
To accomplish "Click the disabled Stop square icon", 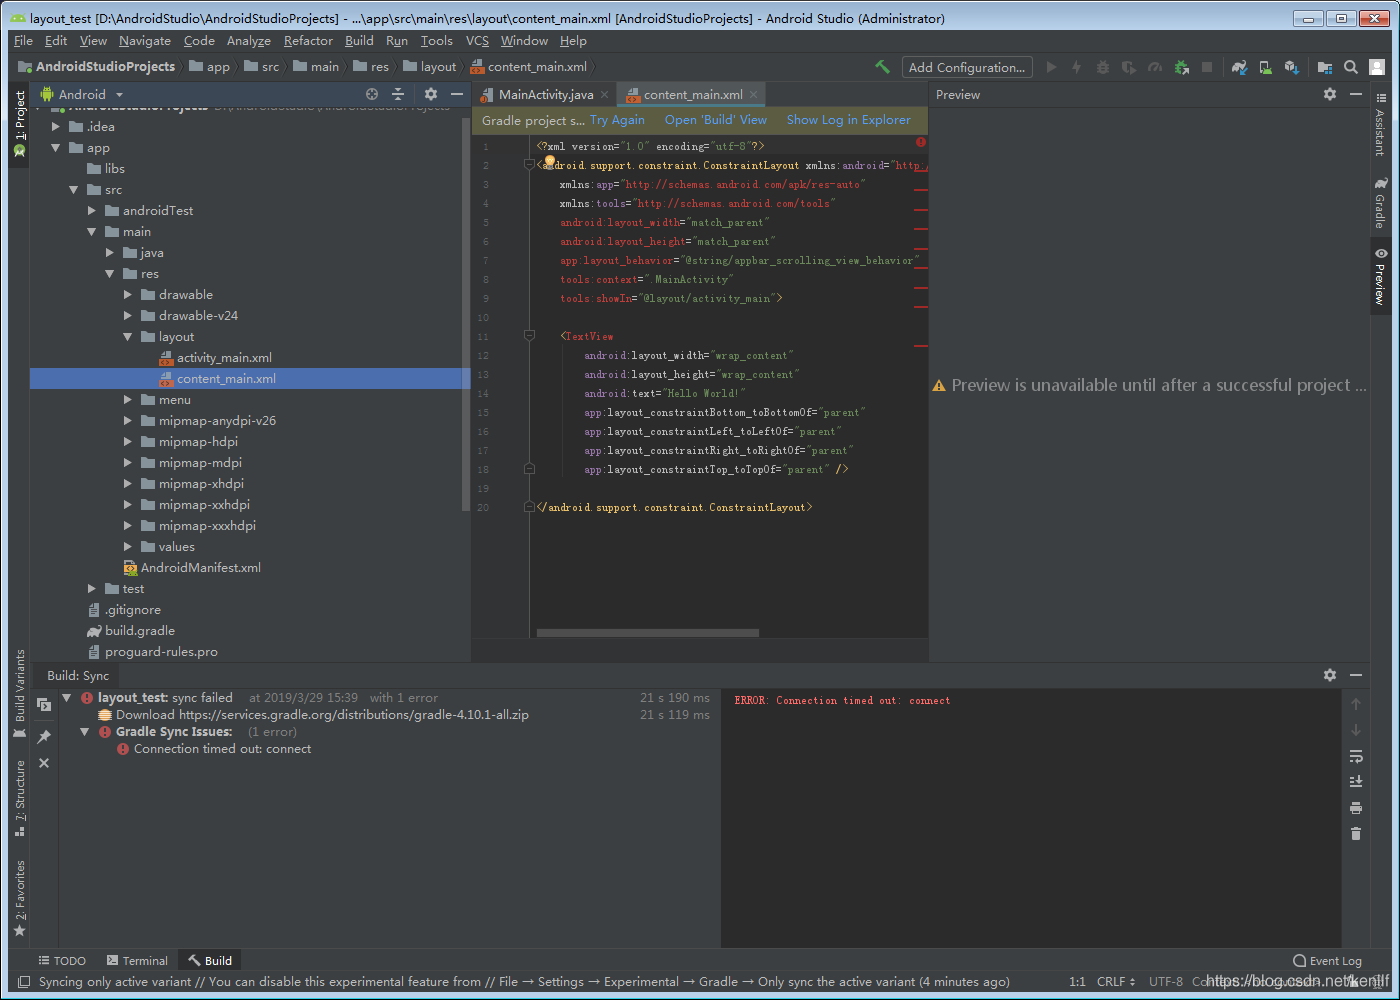I will (x=1207, y=67).
